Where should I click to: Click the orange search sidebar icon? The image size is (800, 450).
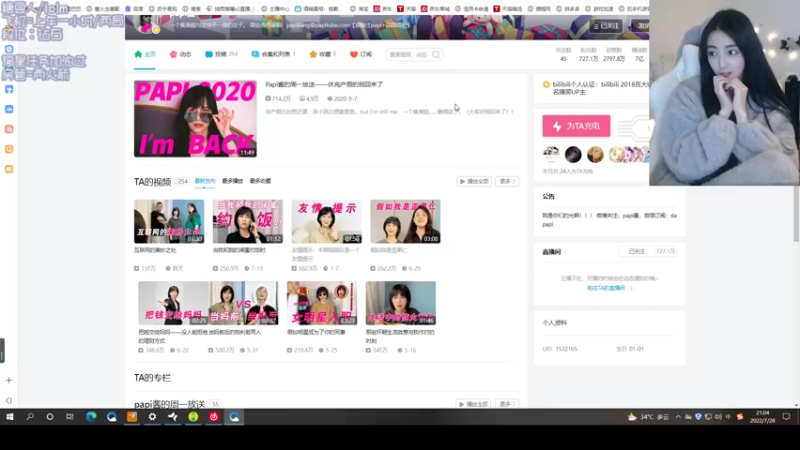coord(9,149)
